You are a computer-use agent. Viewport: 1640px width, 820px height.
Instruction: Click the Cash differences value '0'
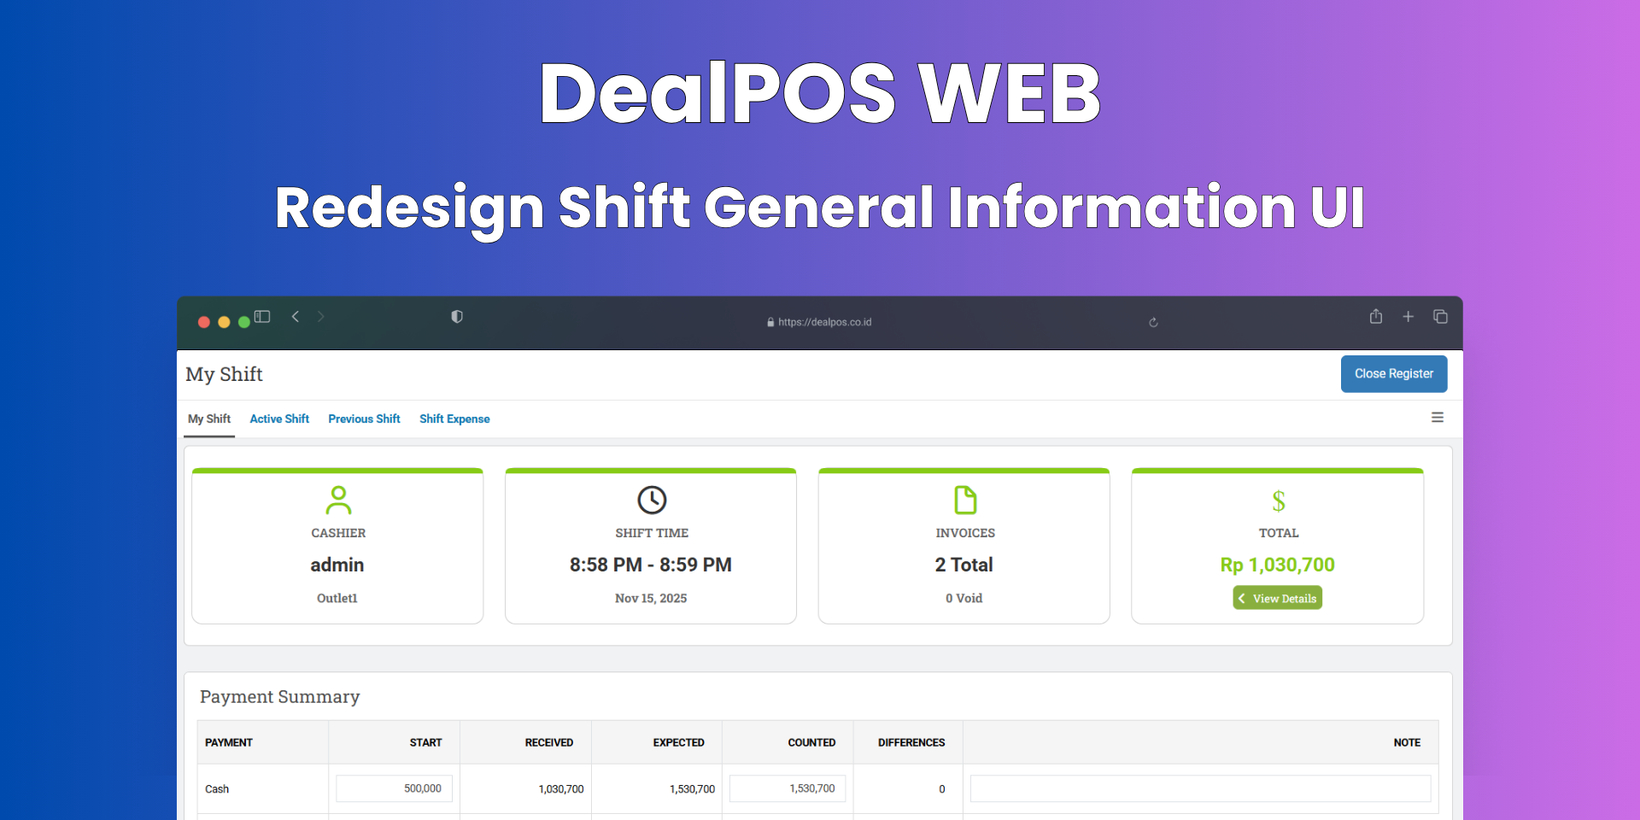942,789
